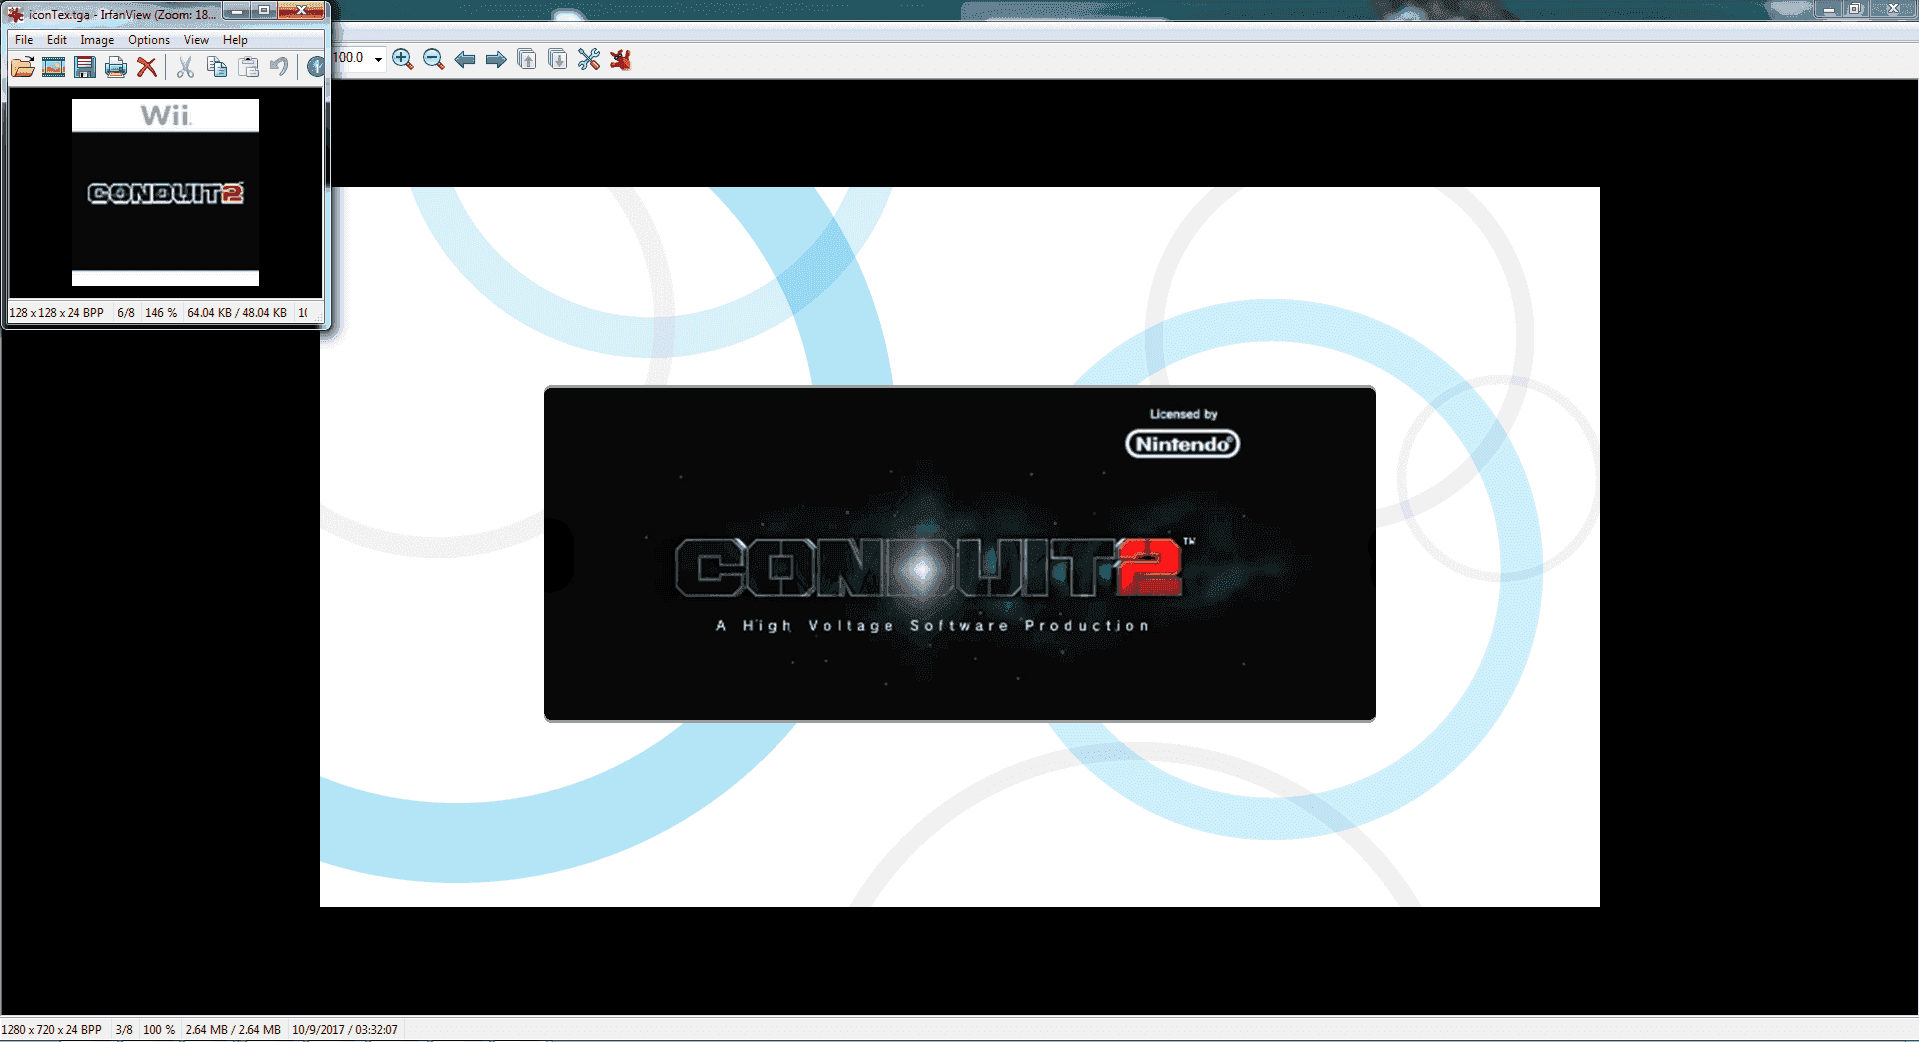Click '100 %' zoom in main status bar
Image resolution: width=1919 pixels, height=1042 pixels.
[159, 1030]
